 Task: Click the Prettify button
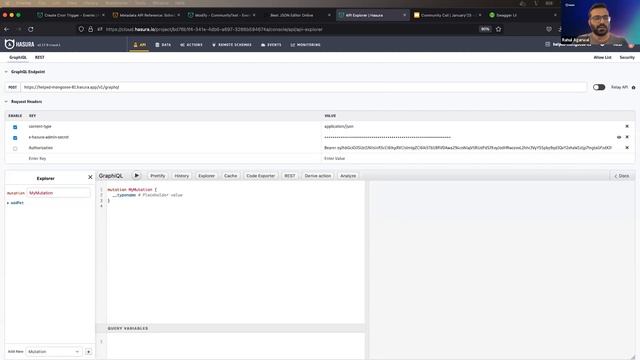tap(158, 176)
